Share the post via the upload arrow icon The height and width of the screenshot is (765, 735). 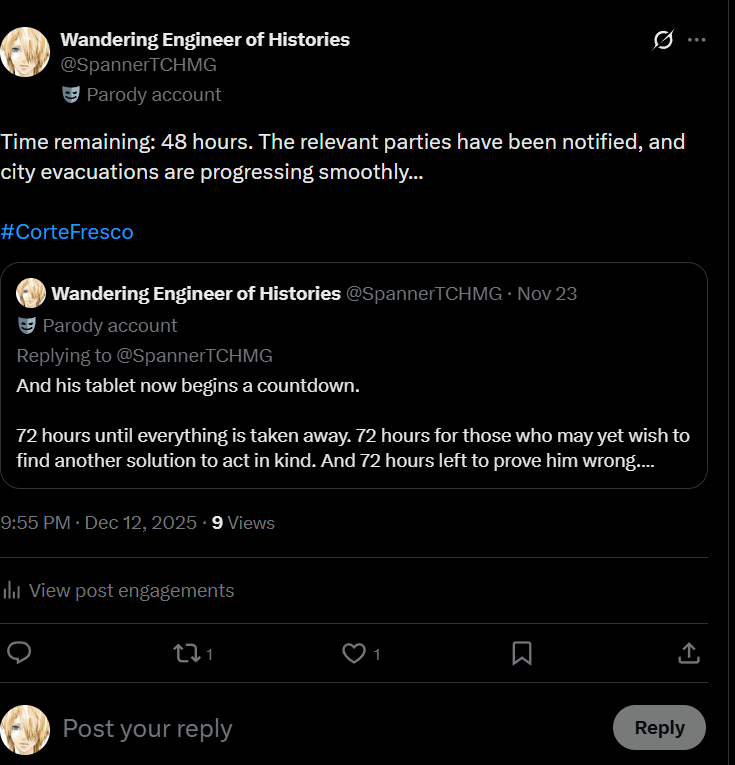688,653
